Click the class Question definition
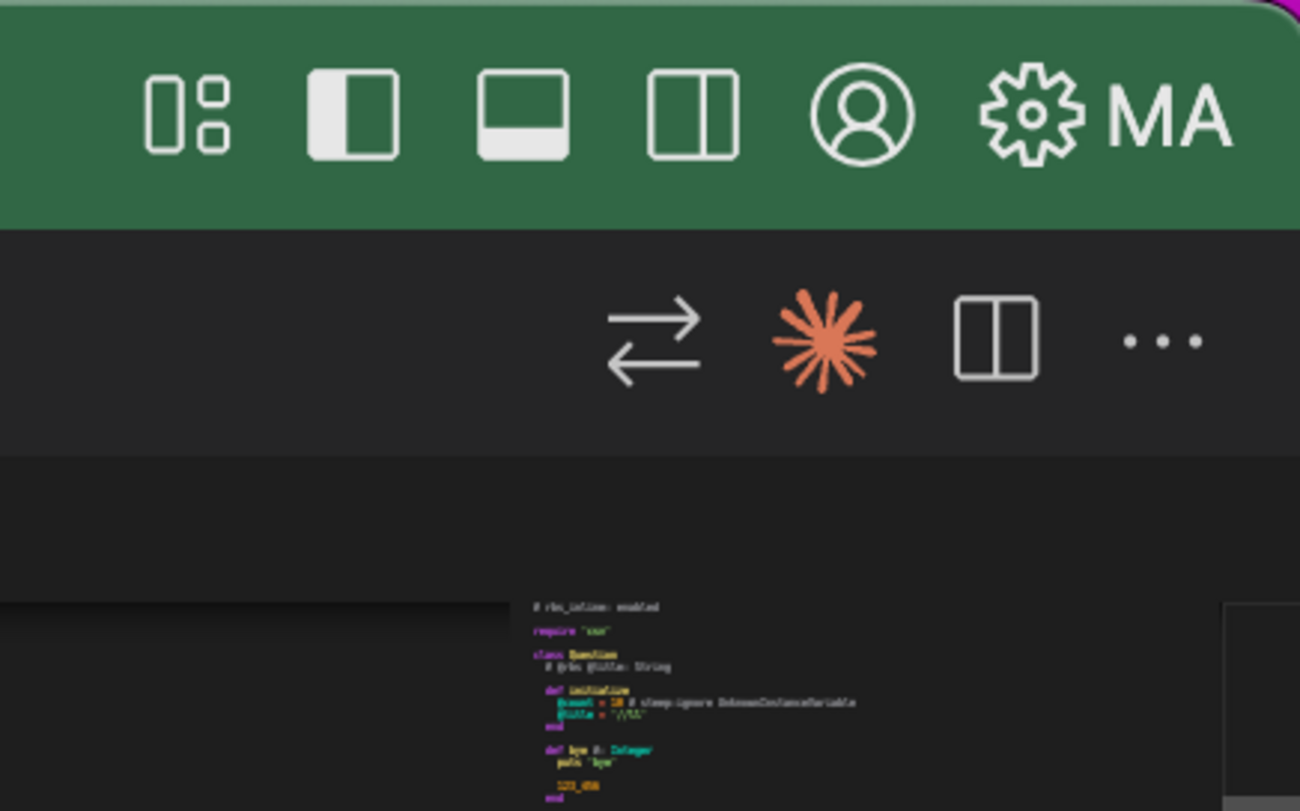The height and width of the screenshot is (811, 1300). (590, 655)
